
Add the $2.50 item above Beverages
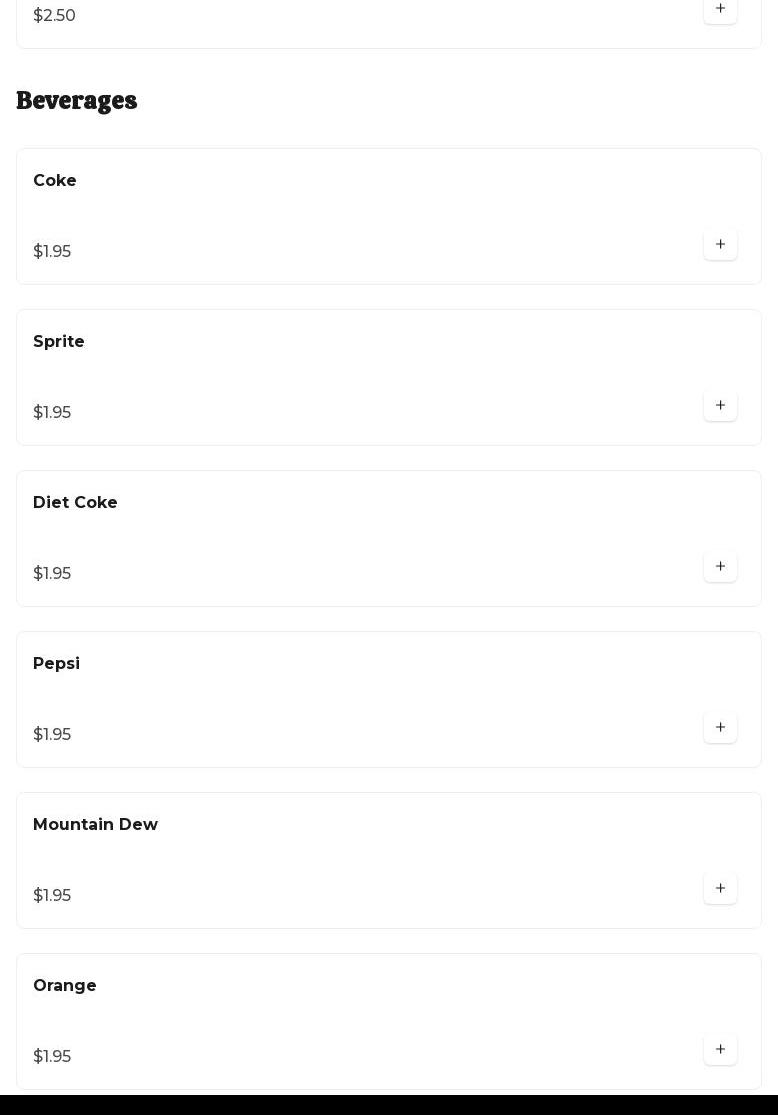pyautogui.click(x=720, y=9)
